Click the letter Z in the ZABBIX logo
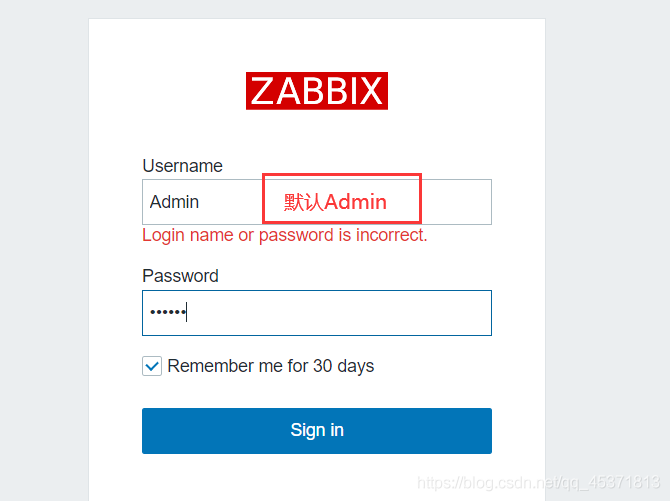The height and width of the screenshot is (501, 670). point(262,91)
